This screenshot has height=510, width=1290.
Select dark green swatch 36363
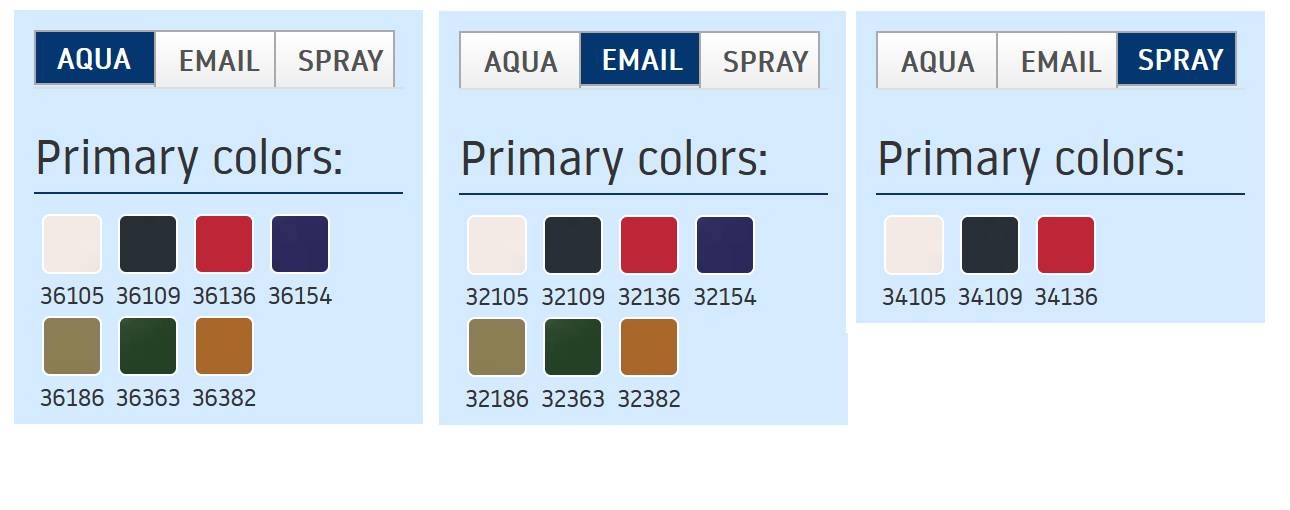[x=148, y=346]
